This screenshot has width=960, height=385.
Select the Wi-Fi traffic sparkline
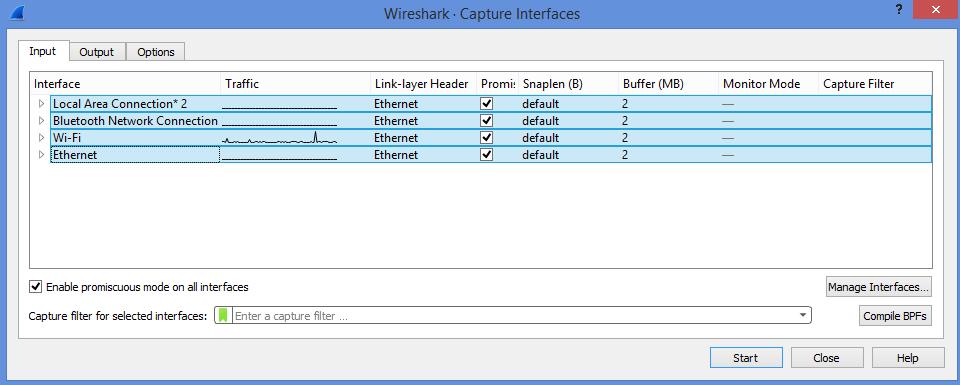click(x=279, y=138)
